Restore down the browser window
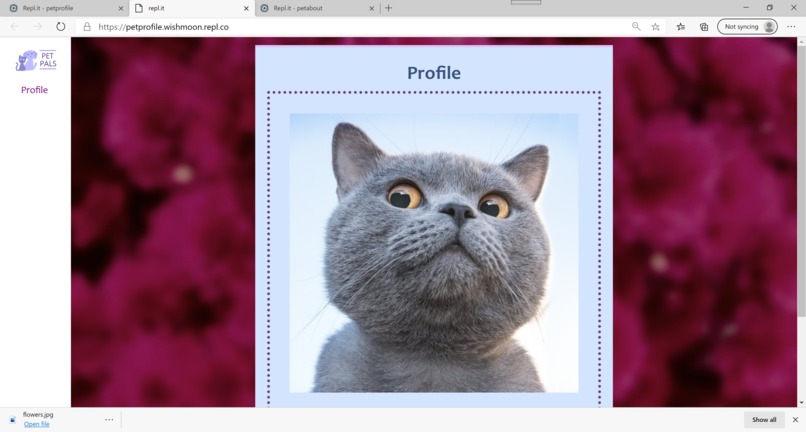The width and height of the screenshot is (806, 432). coord(770,8)
